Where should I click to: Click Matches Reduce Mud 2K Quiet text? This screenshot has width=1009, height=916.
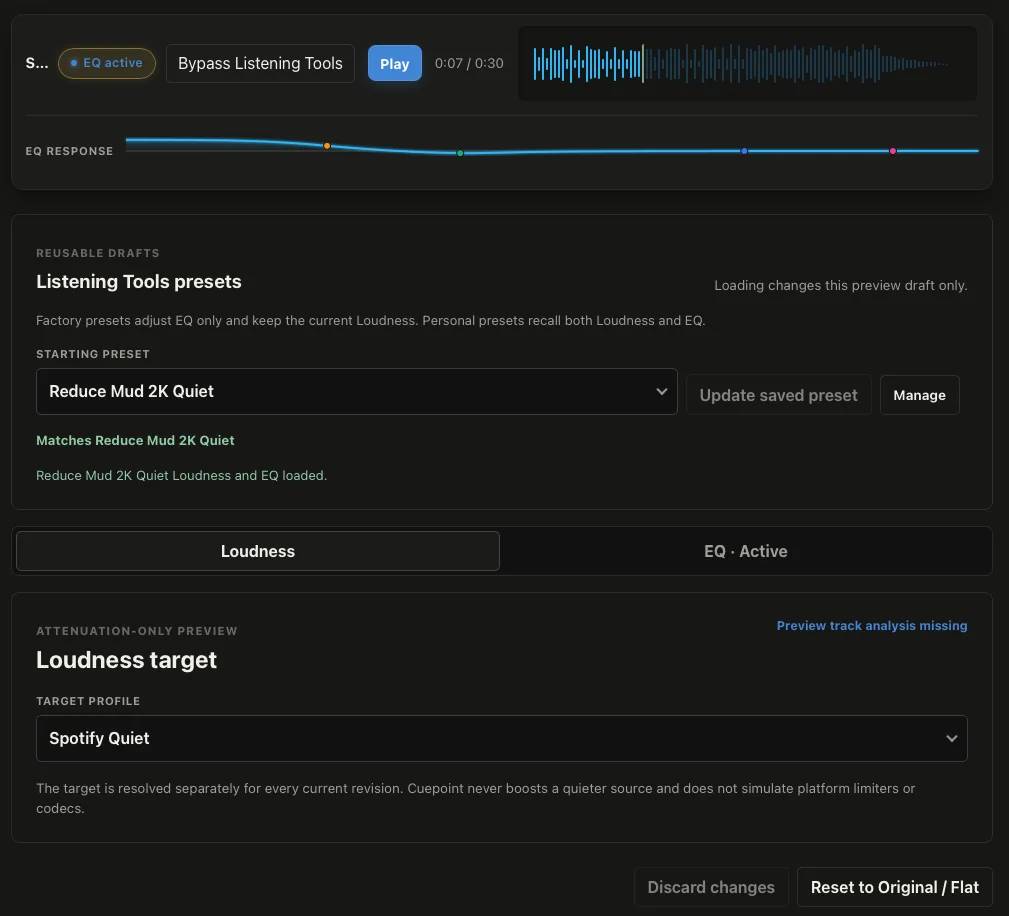pyautogui.click(x=135, y=440)
